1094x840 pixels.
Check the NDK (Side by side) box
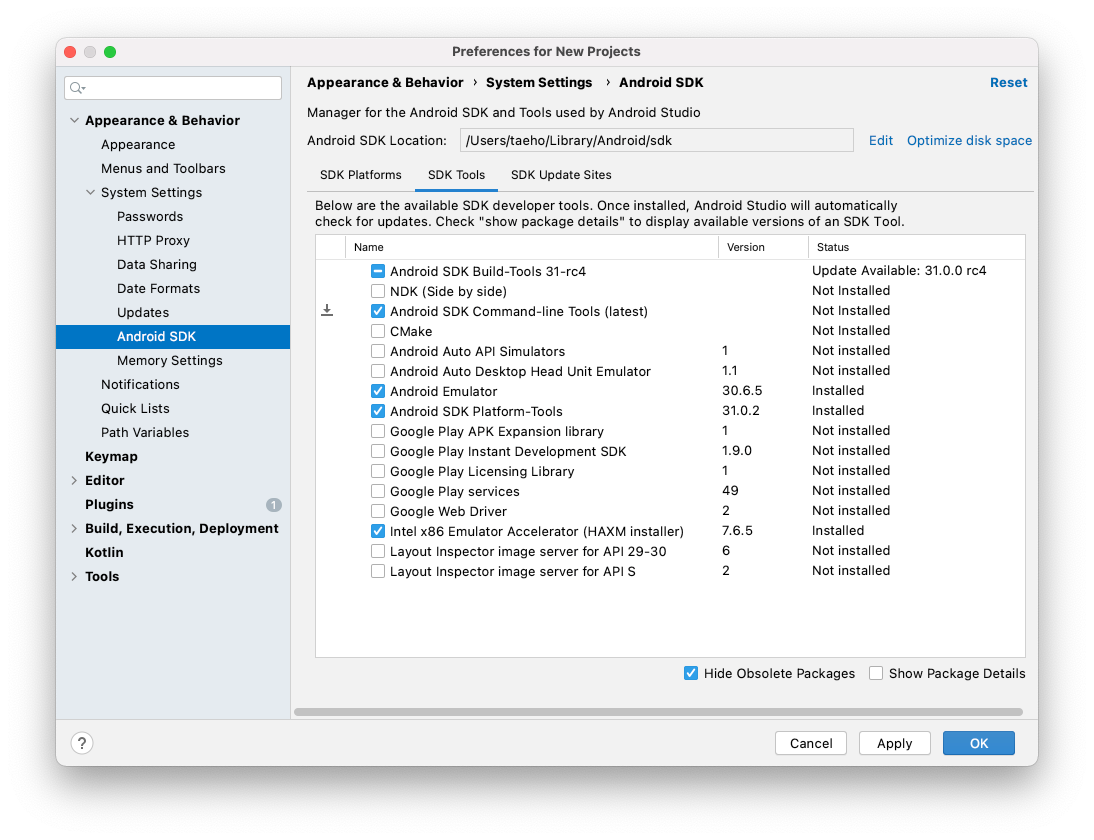[x=377, y=291]
